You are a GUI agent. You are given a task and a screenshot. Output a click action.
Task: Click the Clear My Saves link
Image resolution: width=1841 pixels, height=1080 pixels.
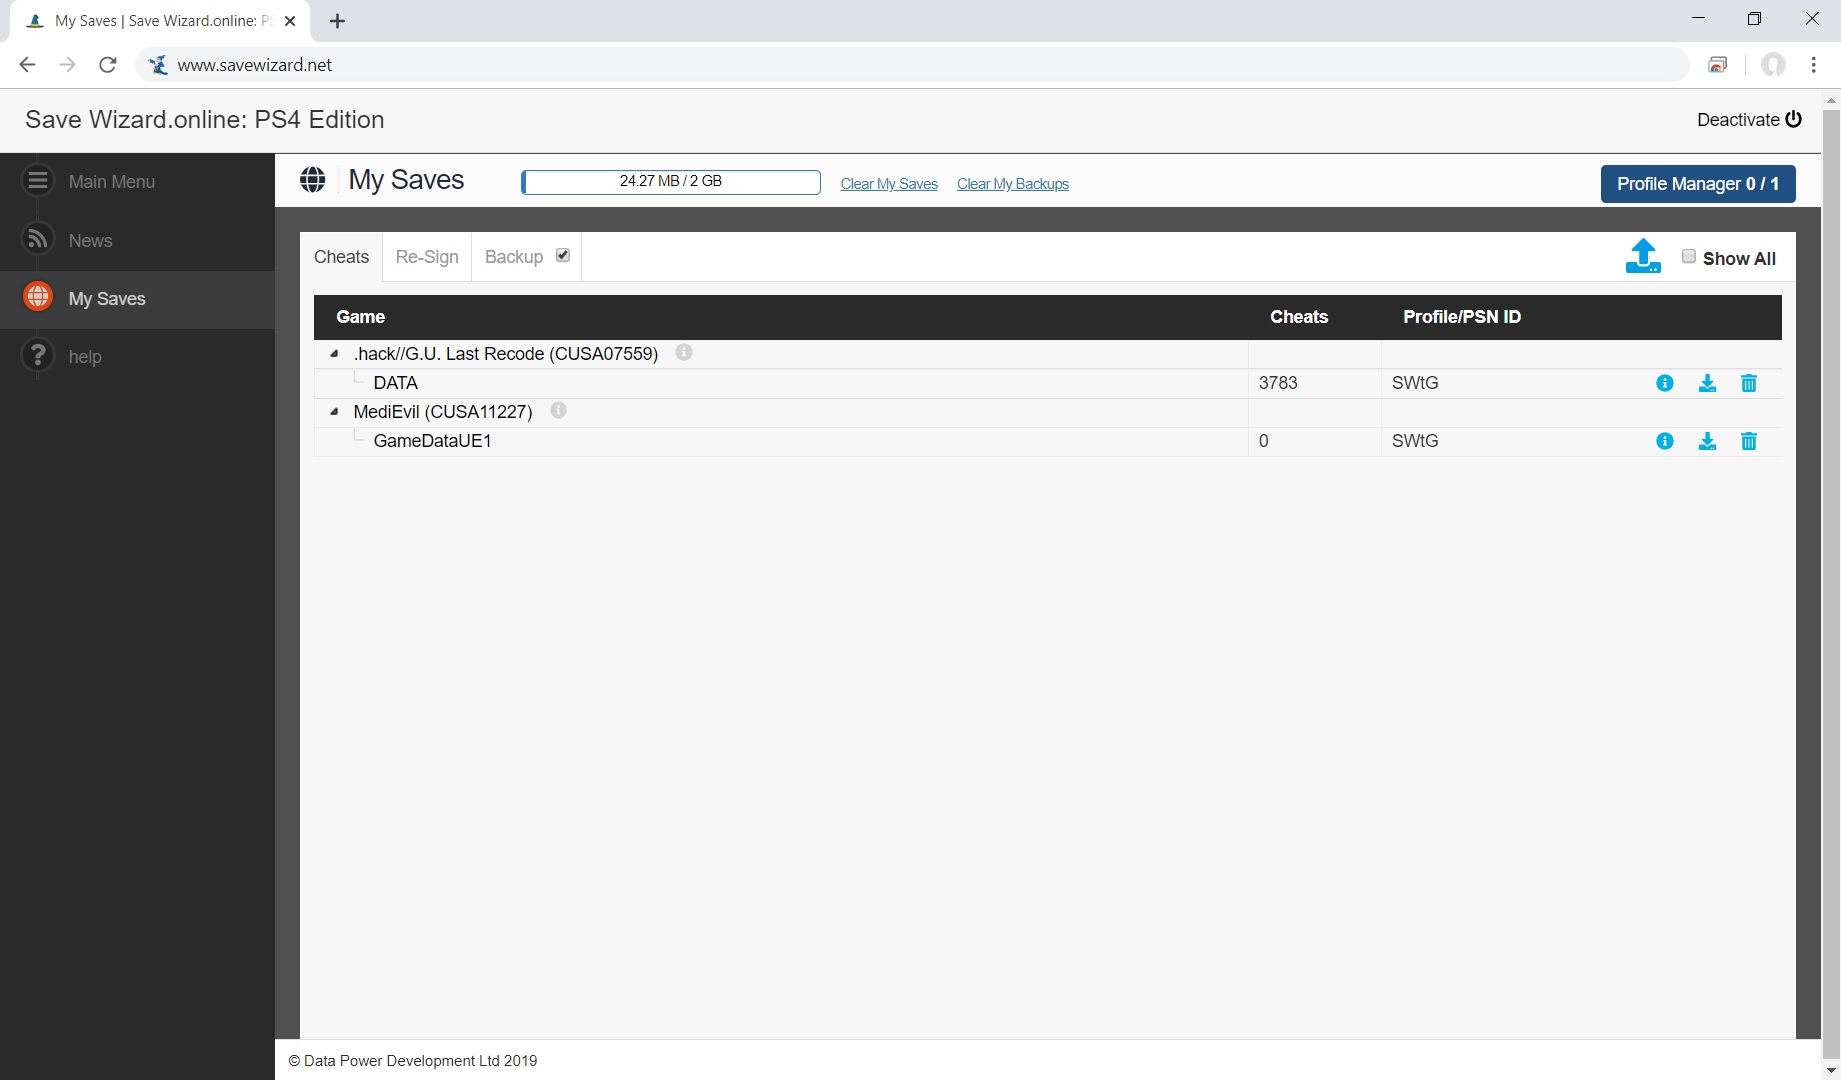click(889, 184)
